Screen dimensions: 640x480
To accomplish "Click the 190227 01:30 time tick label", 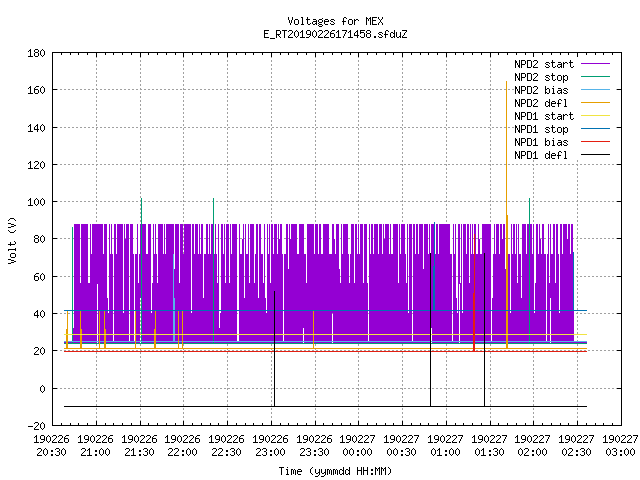I will click(x=489, y=446).
